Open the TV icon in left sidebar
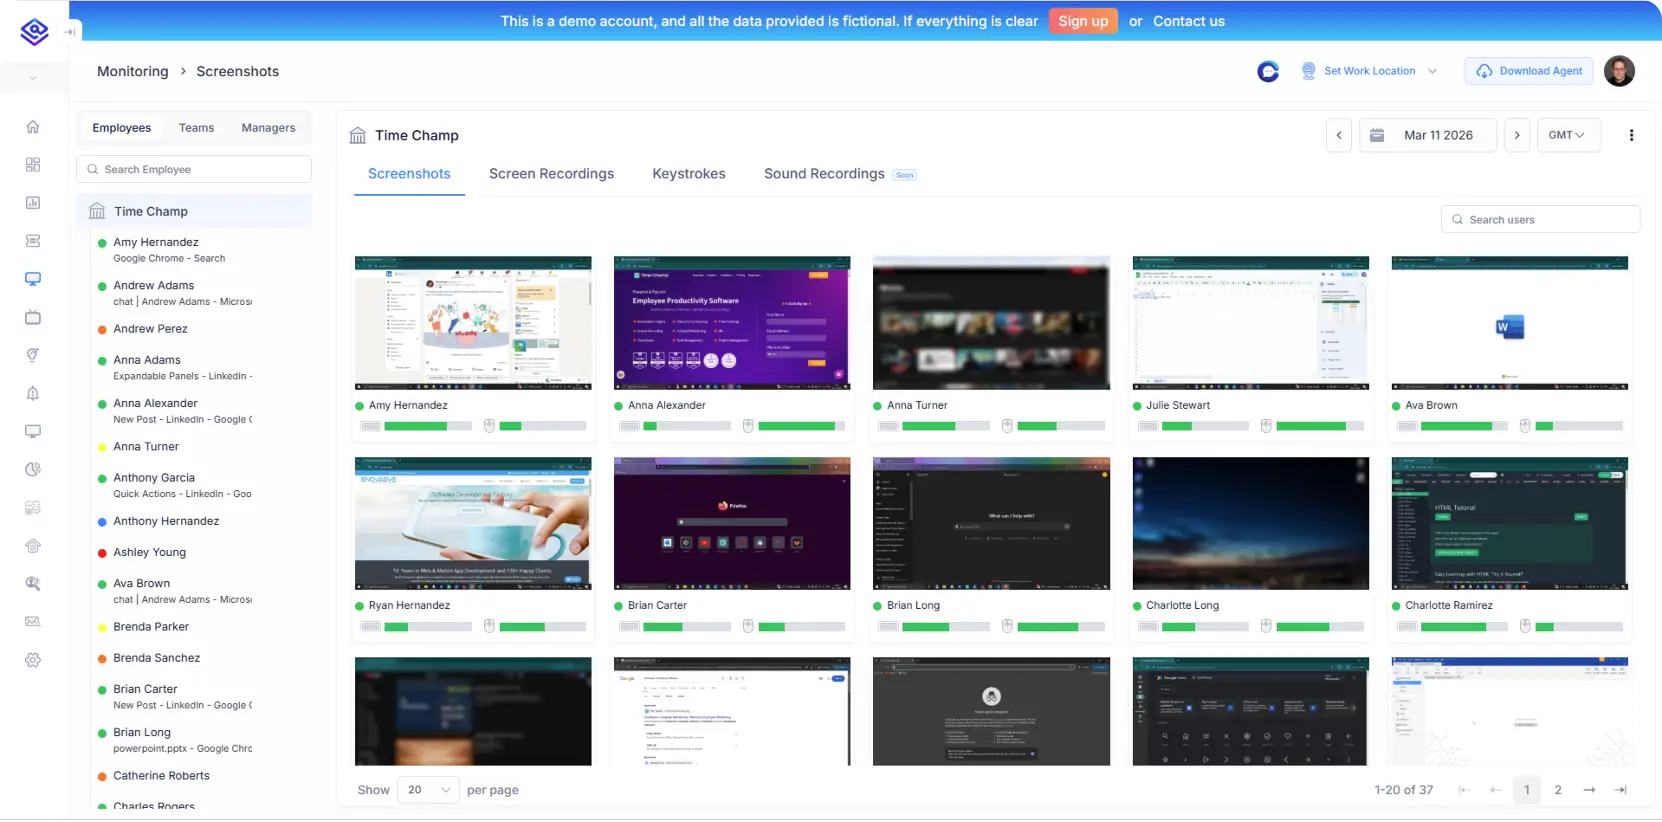The width and height of the screenshot is (1662, 822). [33, 317]
